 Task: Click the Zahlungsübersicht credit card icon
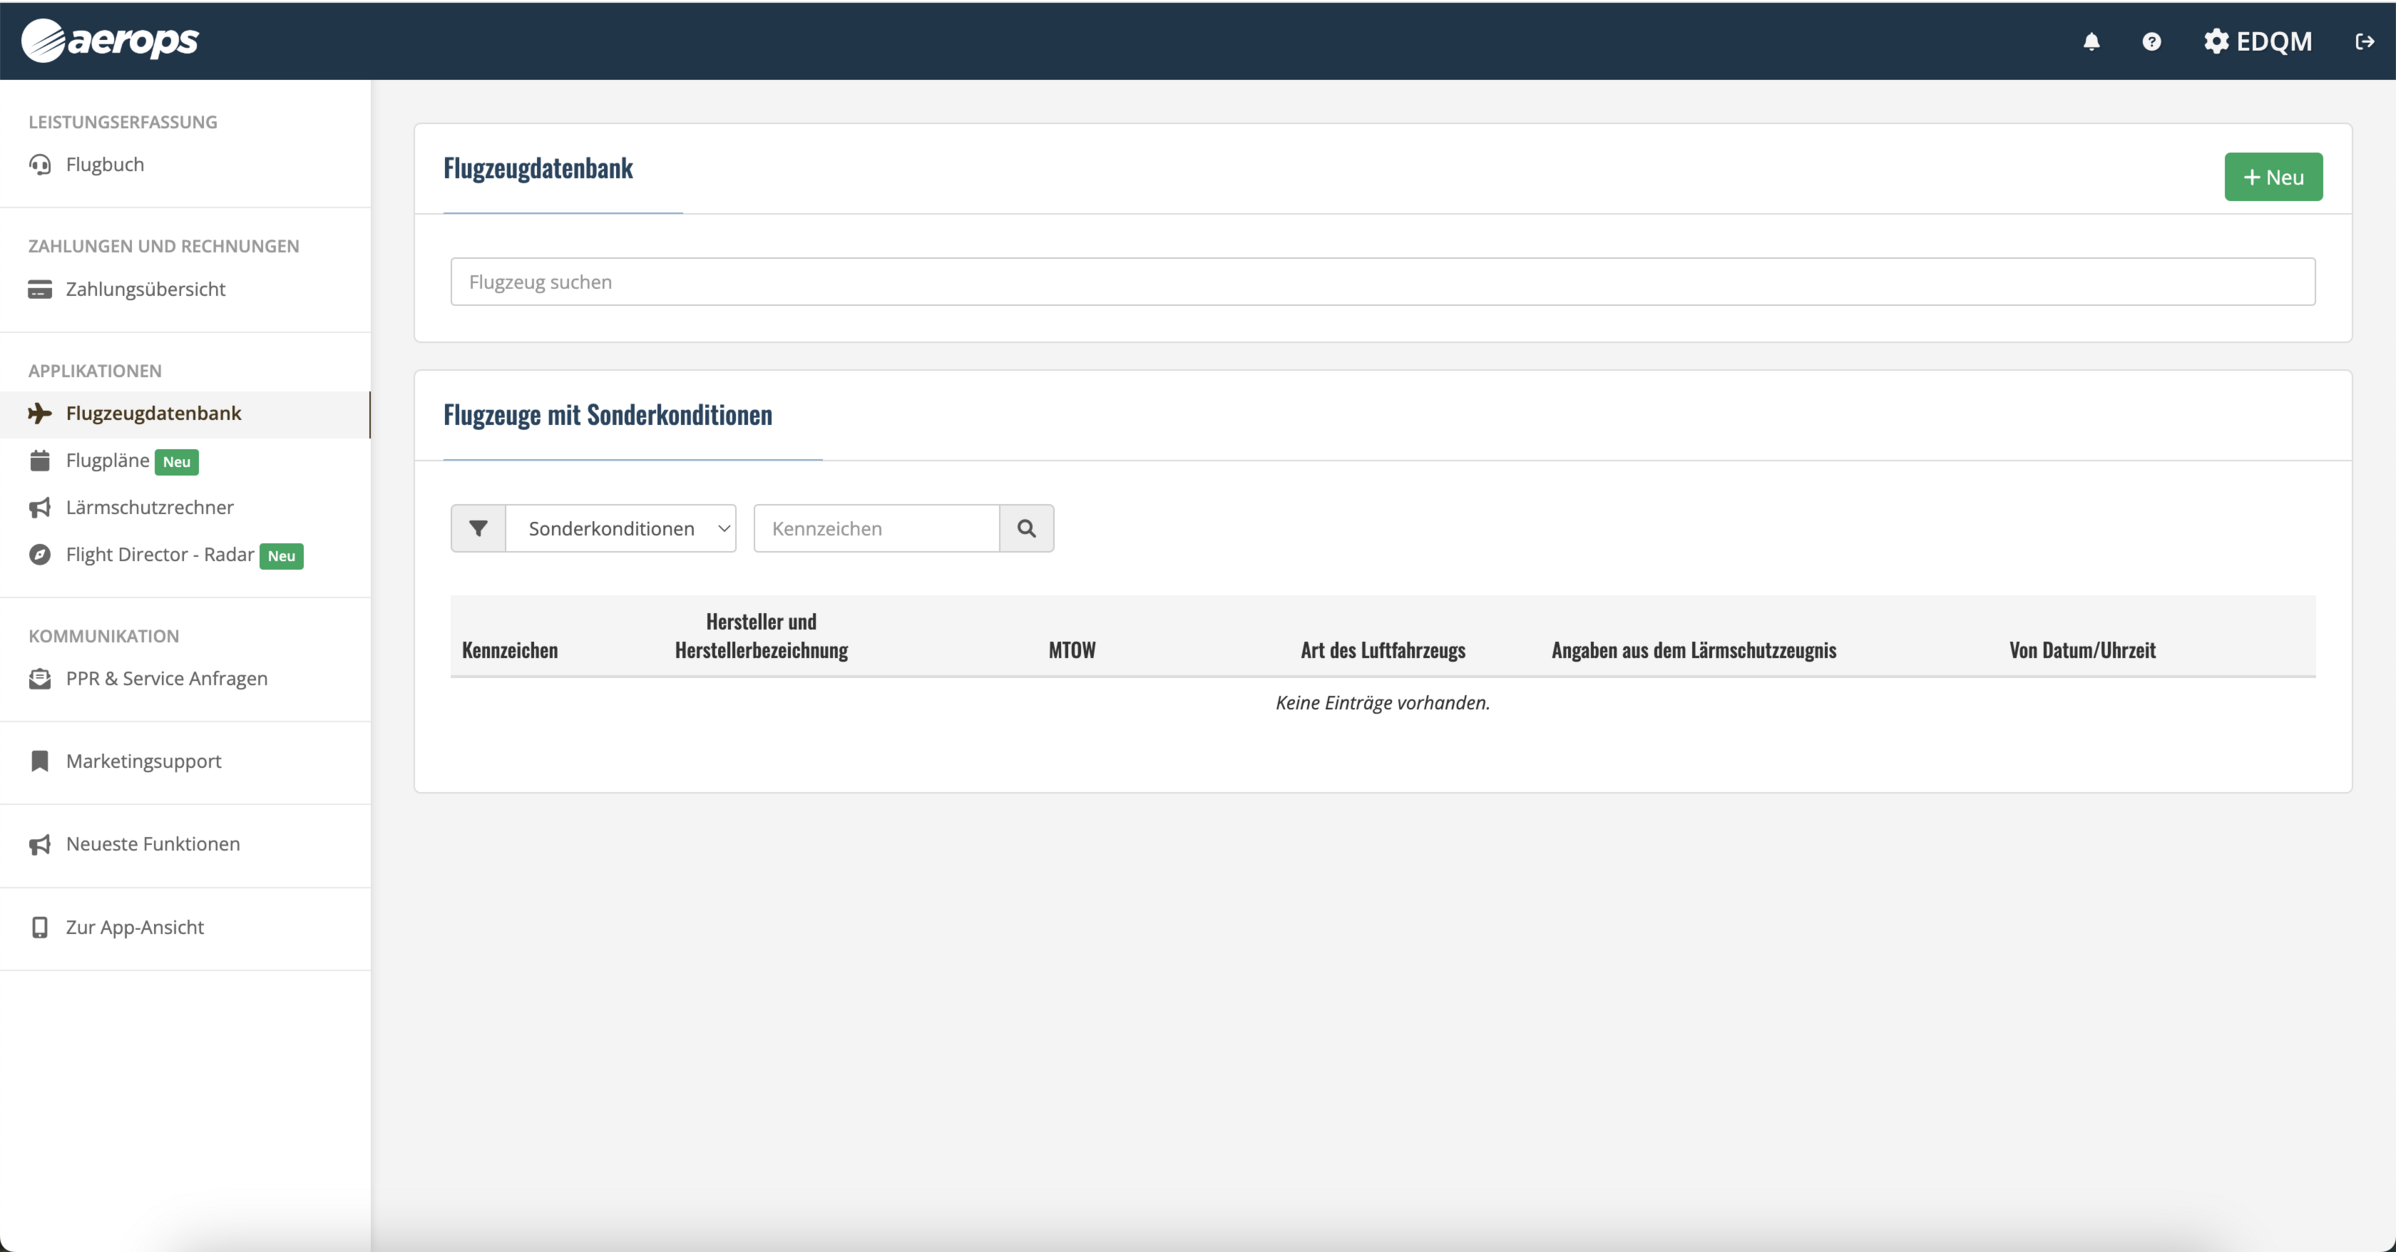[40, 289]
